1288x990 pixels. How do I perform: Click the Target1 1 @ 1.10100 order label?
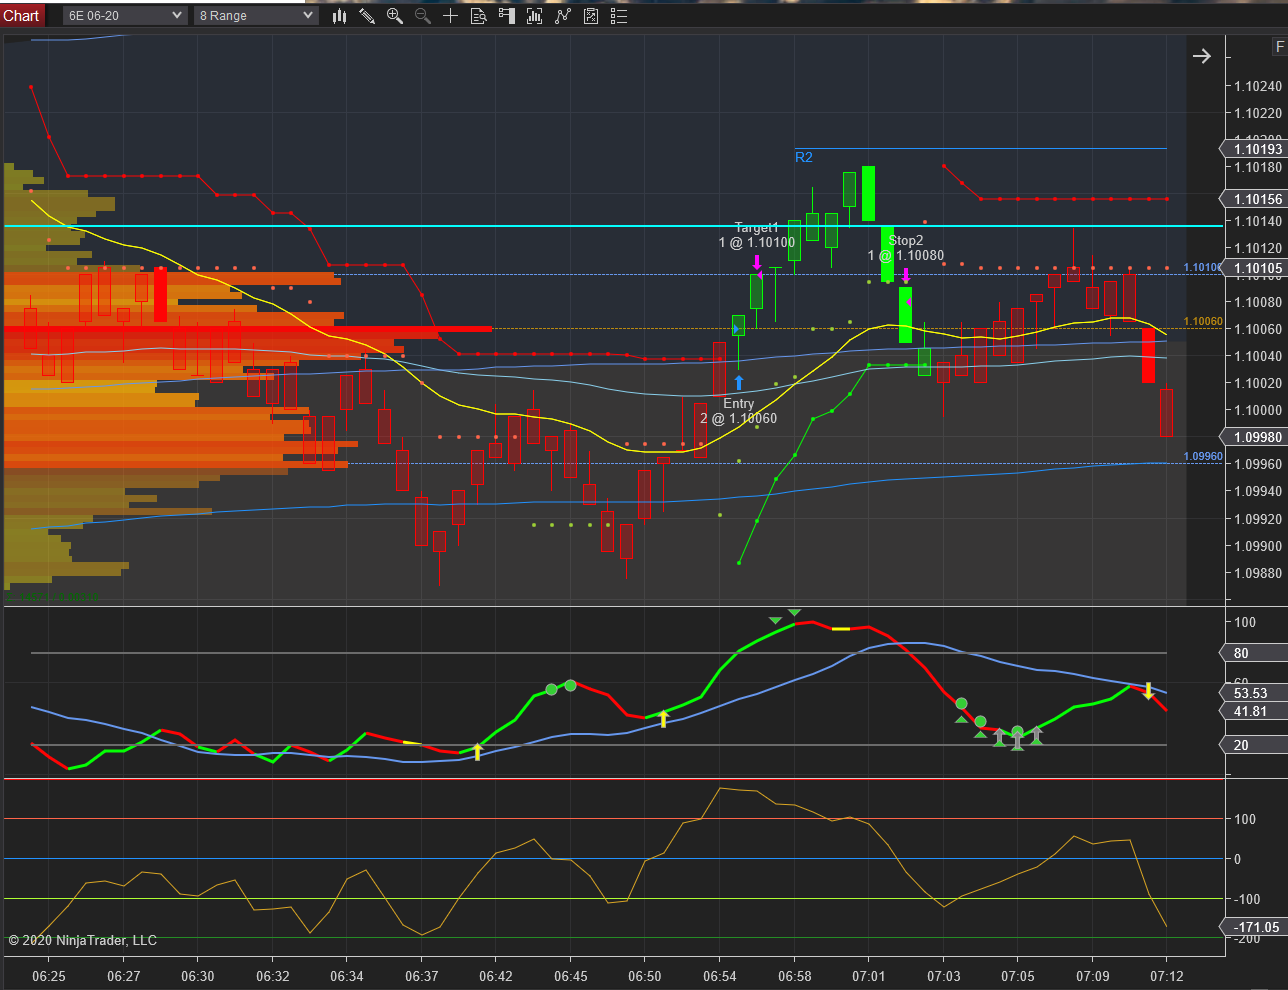pos(757,235)
